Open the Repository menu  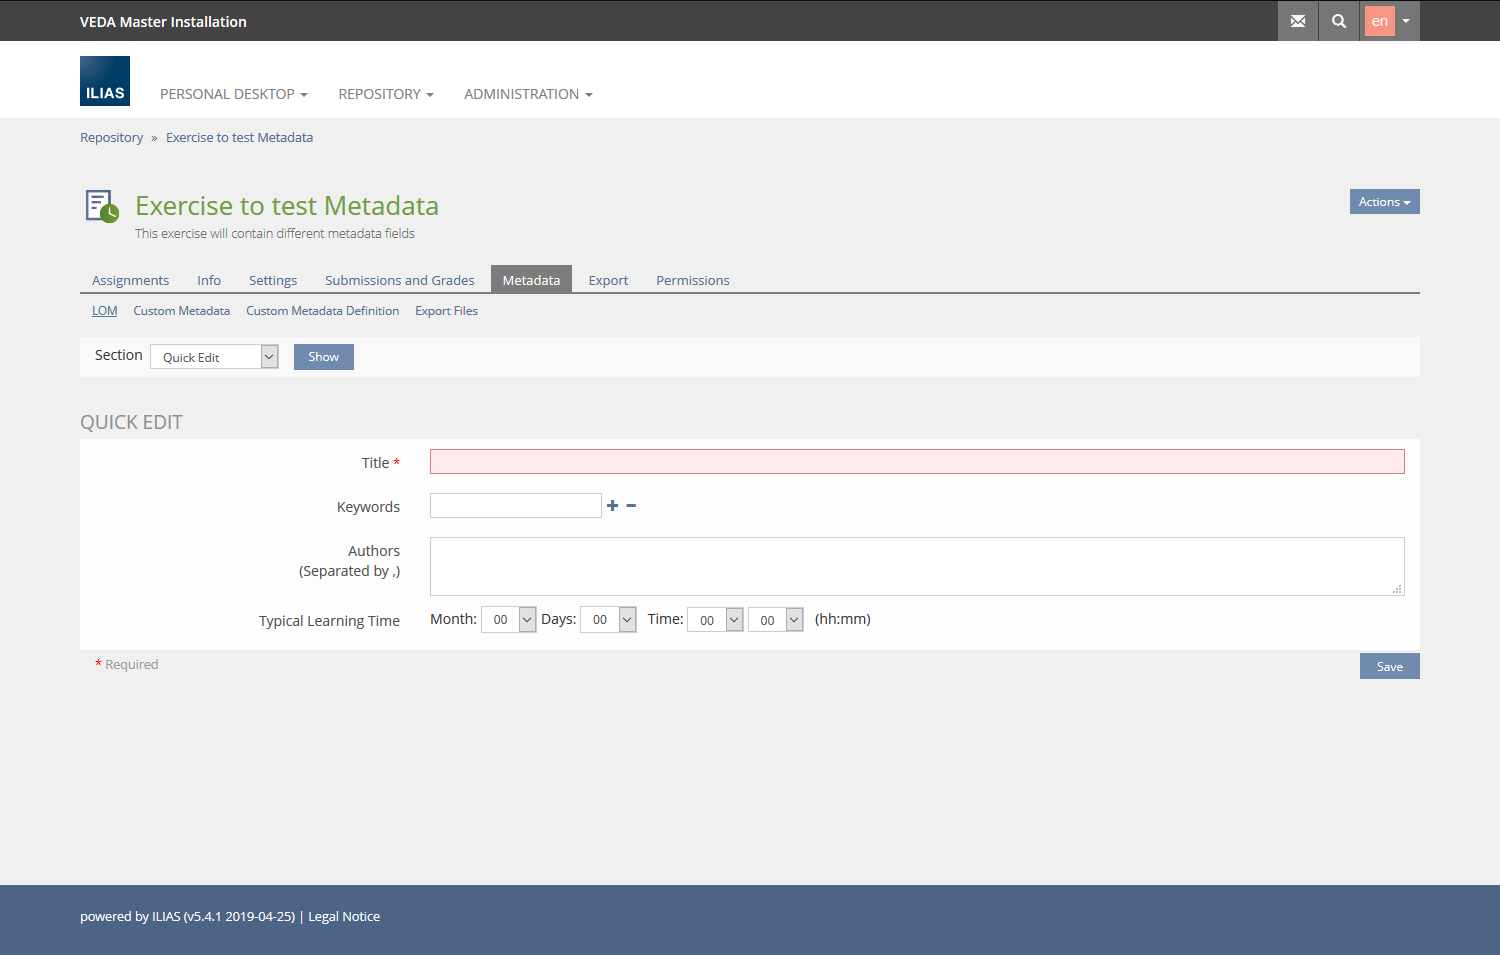385,94
